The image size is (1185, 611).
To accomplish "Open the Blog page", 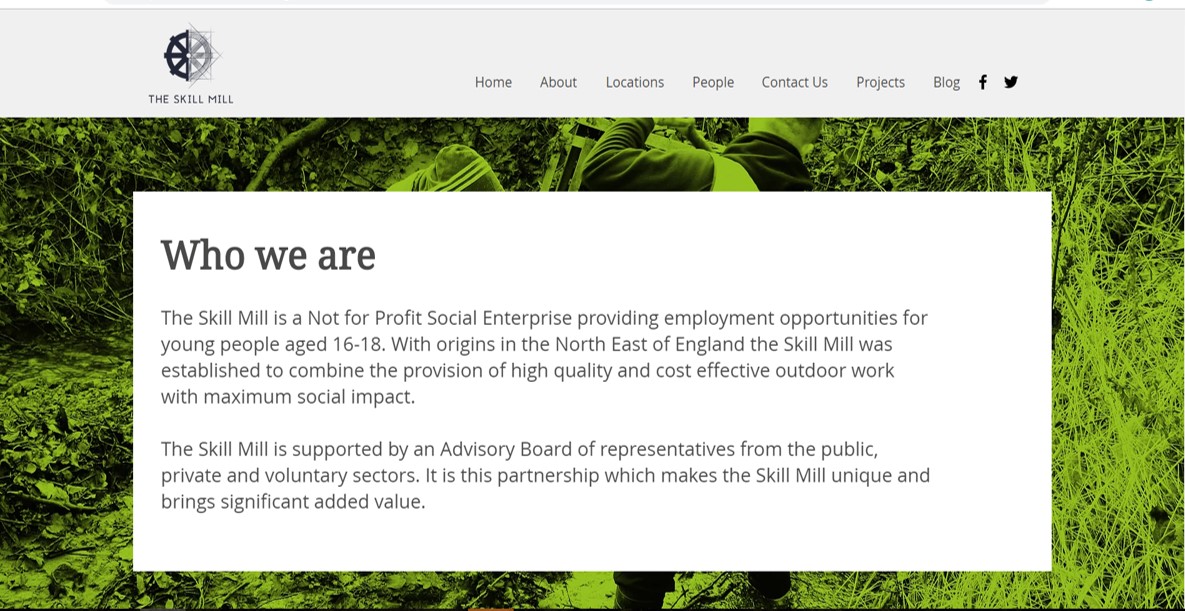I will (946, 82).
